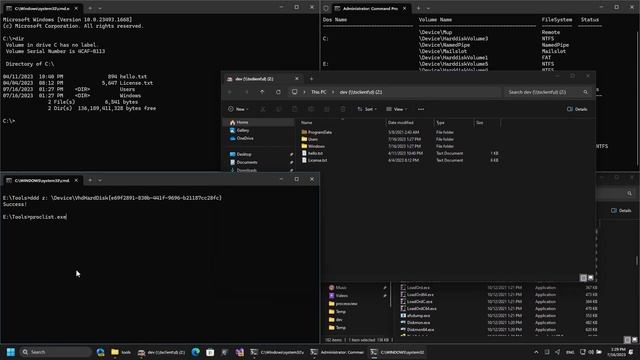Viewport: 640px width, 360px height.
Task: Select the dev (Z:) Explorer tab
Action: point(263,79)
